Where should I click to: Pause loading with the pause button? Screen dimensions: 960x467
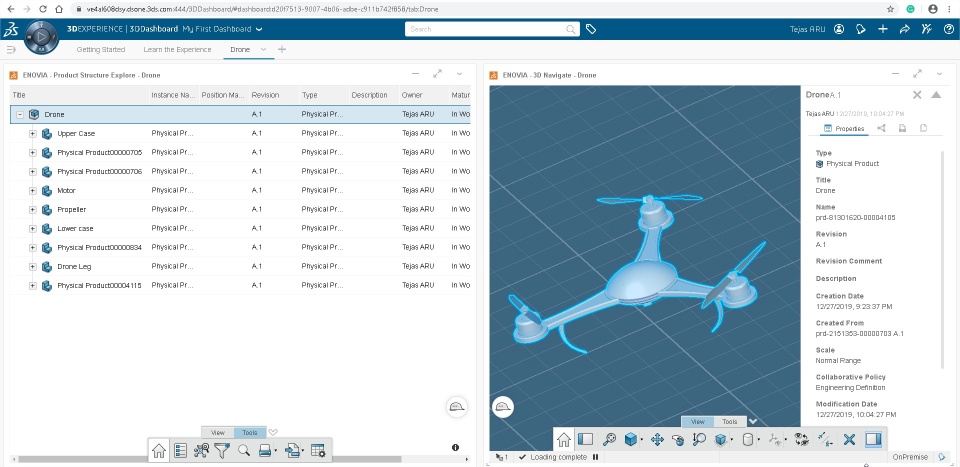point(595,457)
